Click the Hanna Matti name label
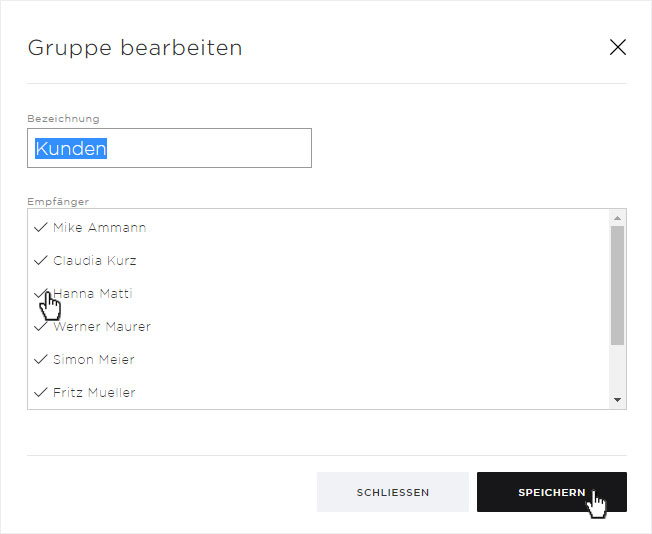Screen dimensions: 652x534 pos(93,294)
